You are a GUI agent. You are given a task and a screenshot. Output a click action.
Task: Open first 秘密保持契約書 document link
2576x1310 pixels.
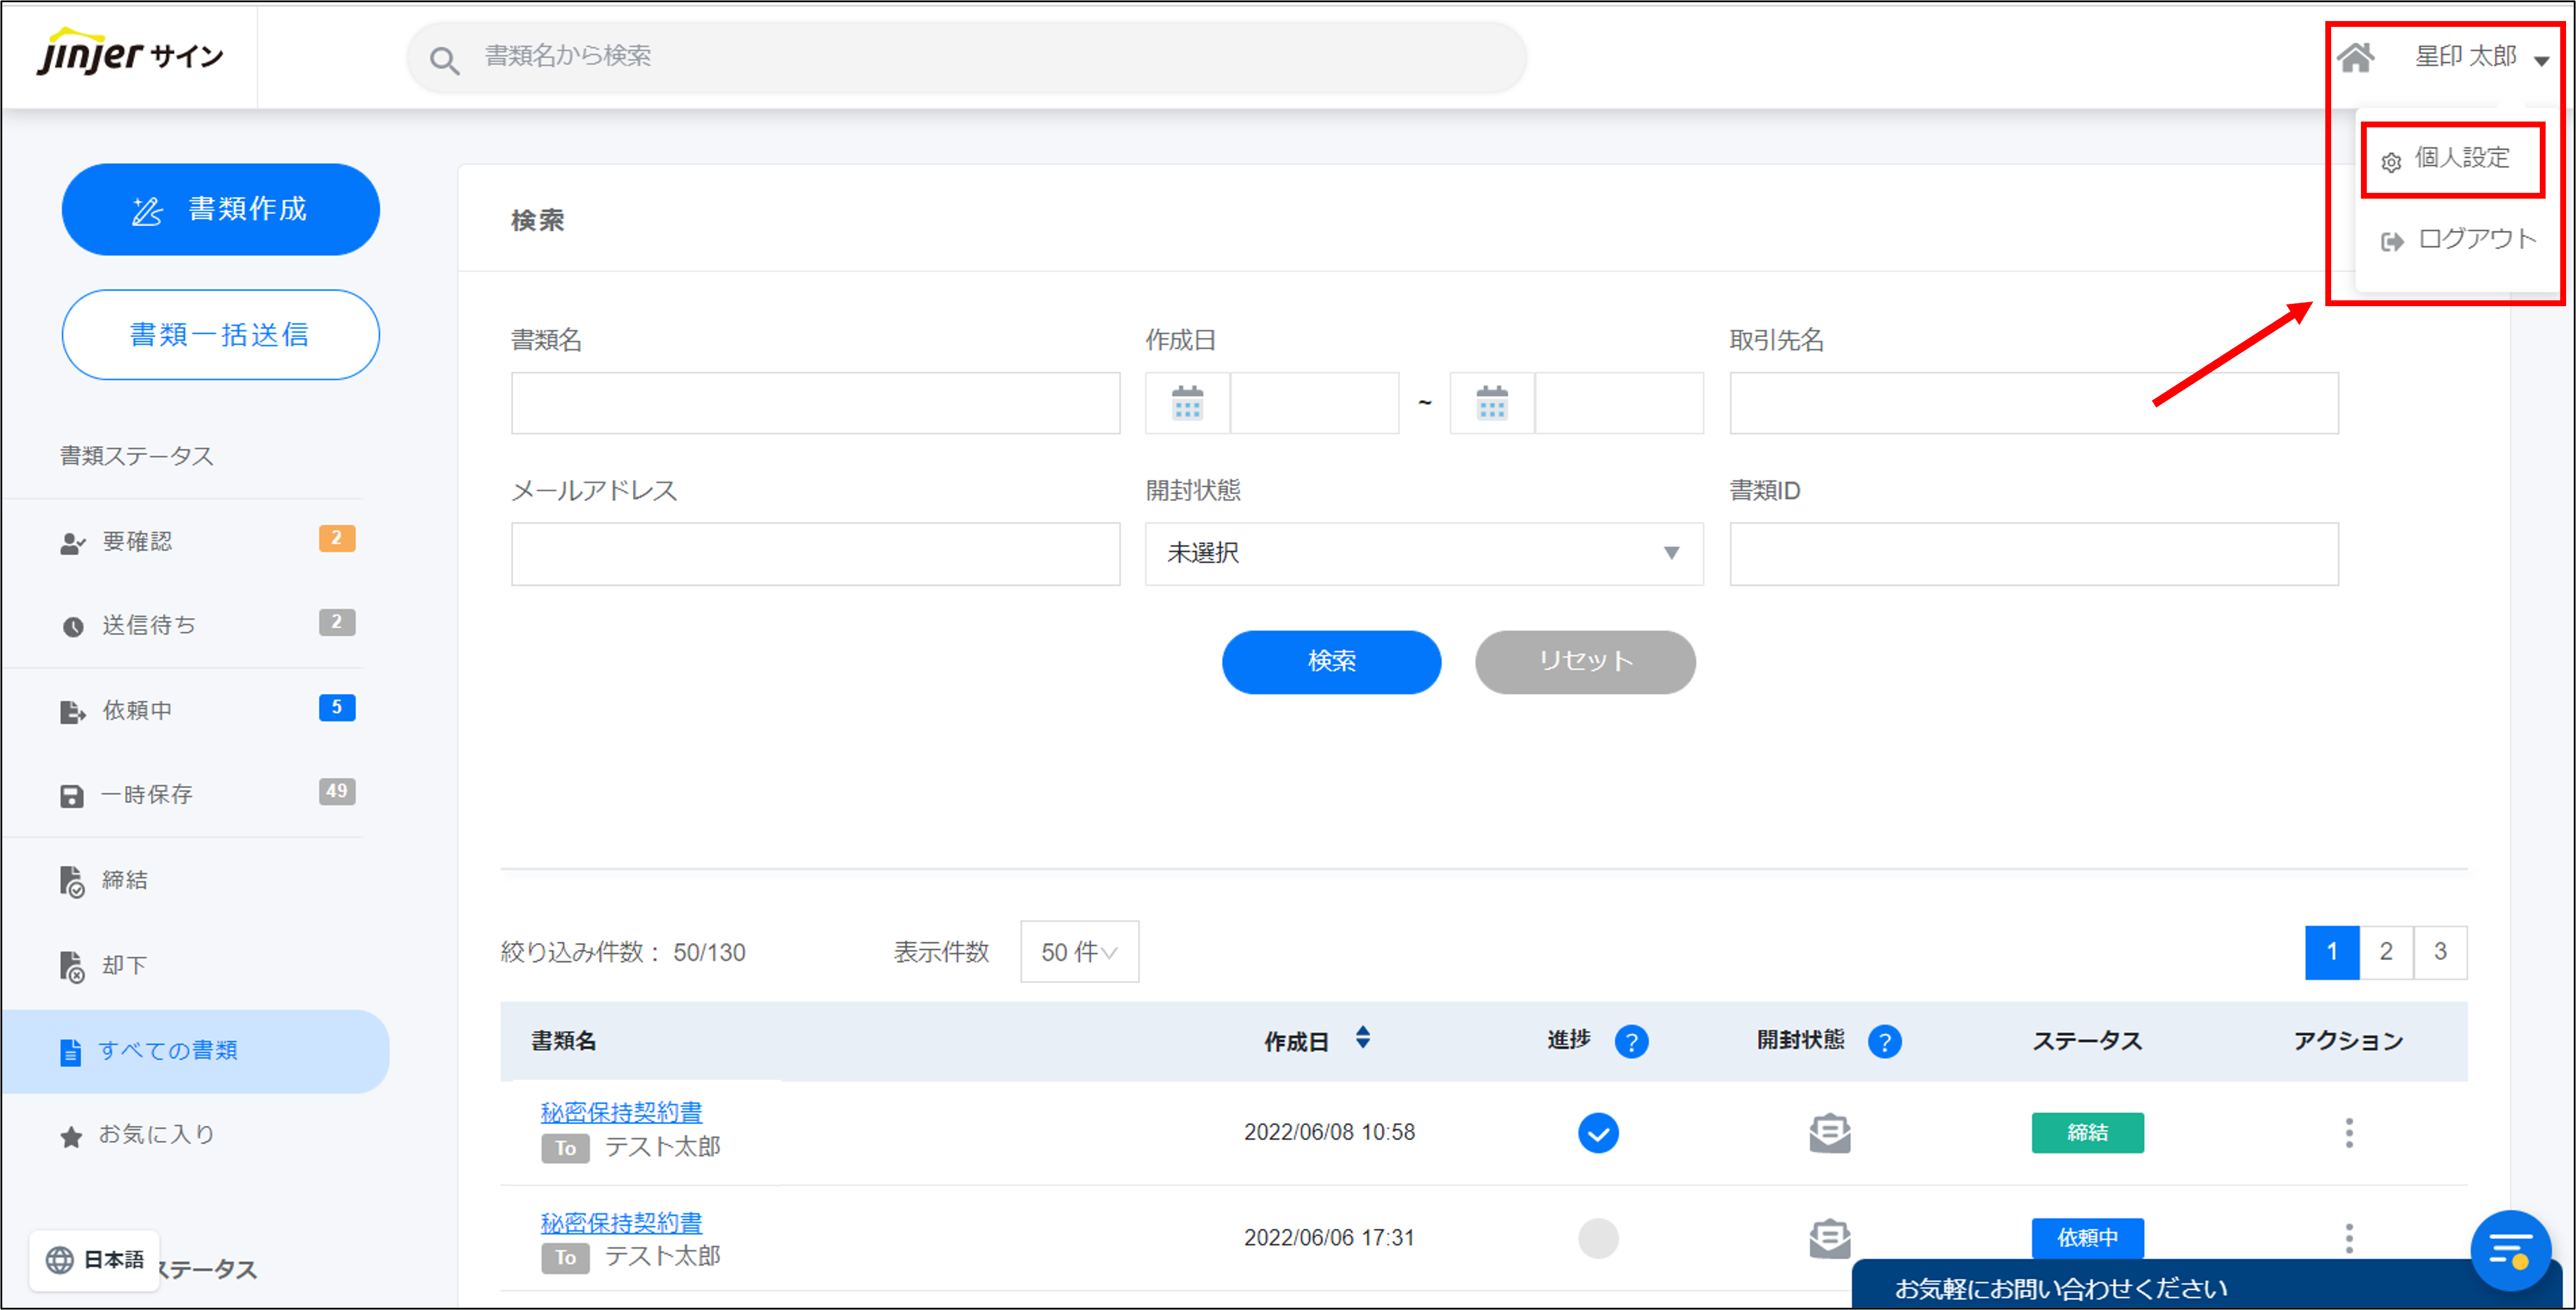pyautogui.click(x=621, y=1112)
